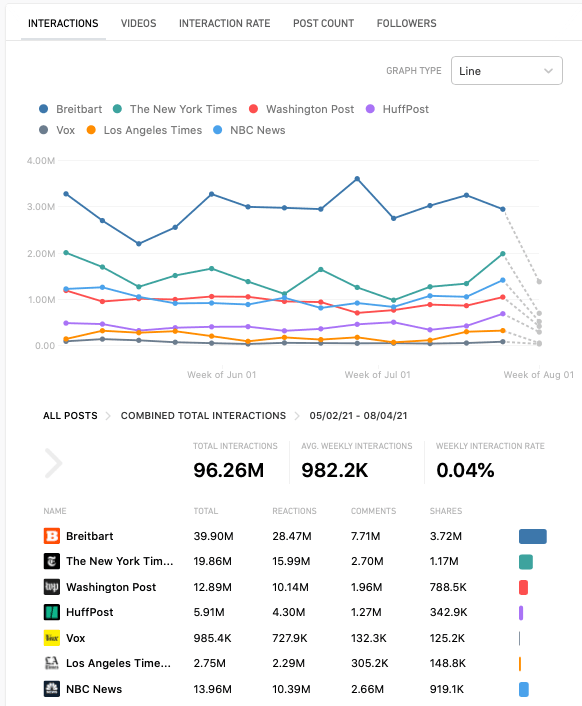The height and width of the screenshot is (706, 582).
Task: Switch to the VIDEOS tab
Action: pyautogui.click(x=139, y=23)
